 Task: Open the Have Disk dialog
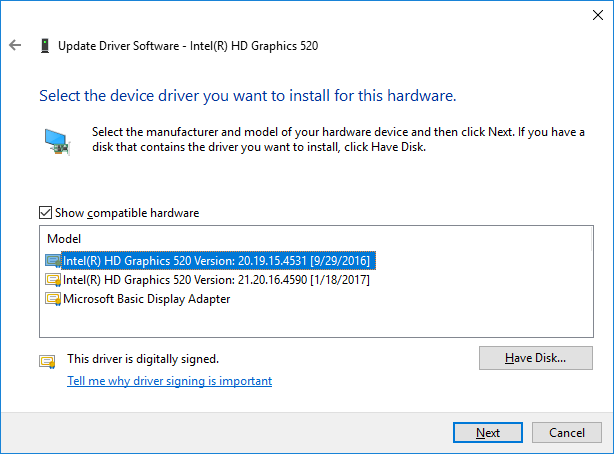pos(535,358)
